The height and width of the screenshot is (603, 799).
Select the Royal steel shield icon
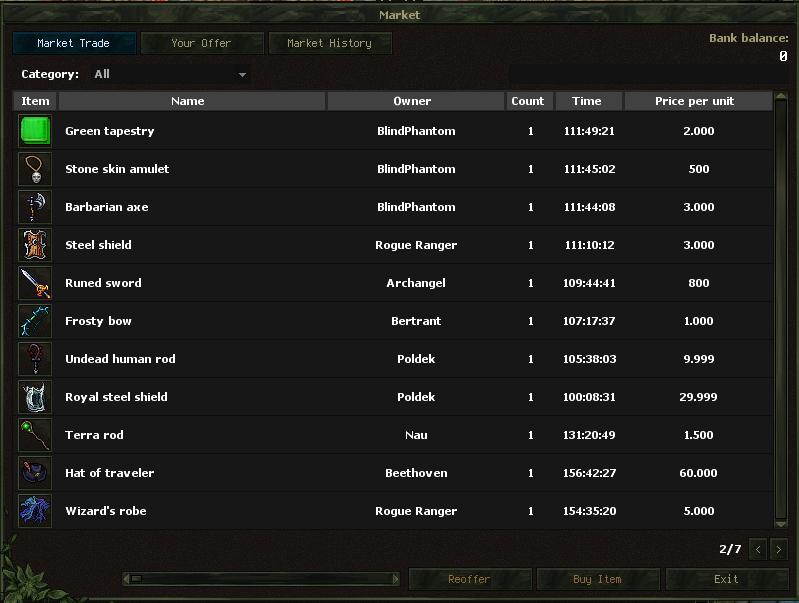(x=35, y=397)
